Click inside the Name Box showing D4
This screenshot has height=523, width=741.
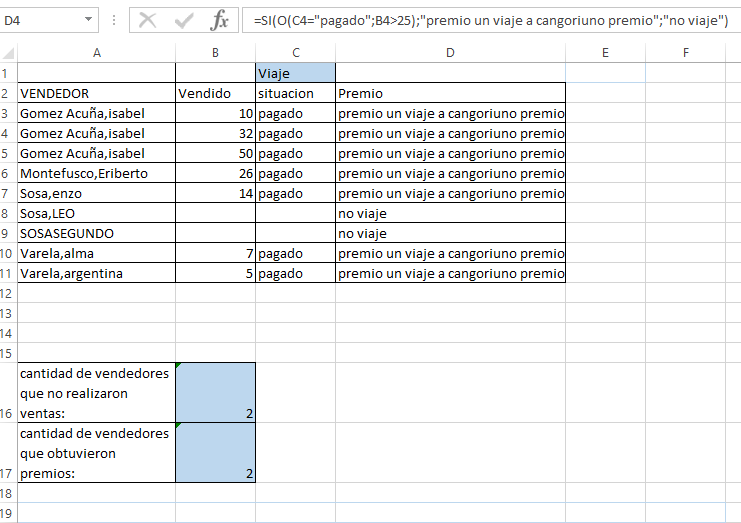point(40,19)
